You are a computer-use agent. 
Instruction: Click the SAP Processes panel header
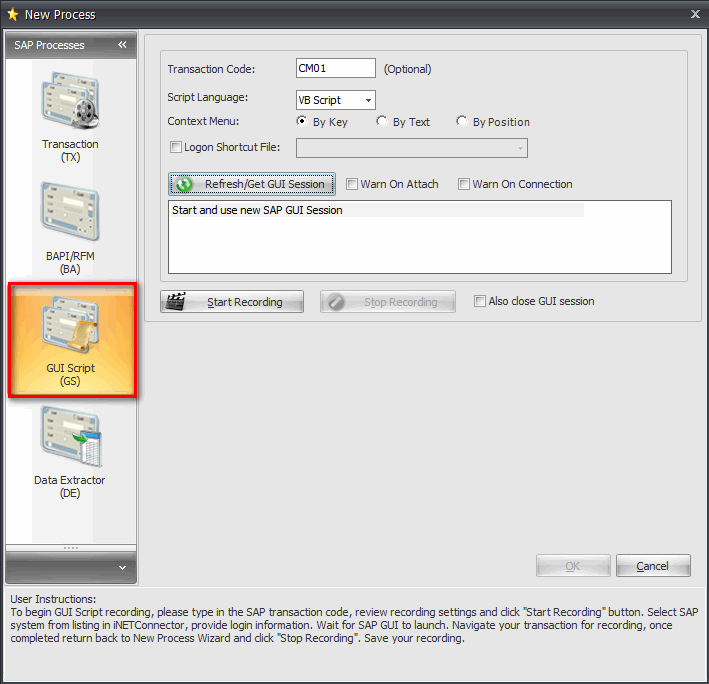71,45
